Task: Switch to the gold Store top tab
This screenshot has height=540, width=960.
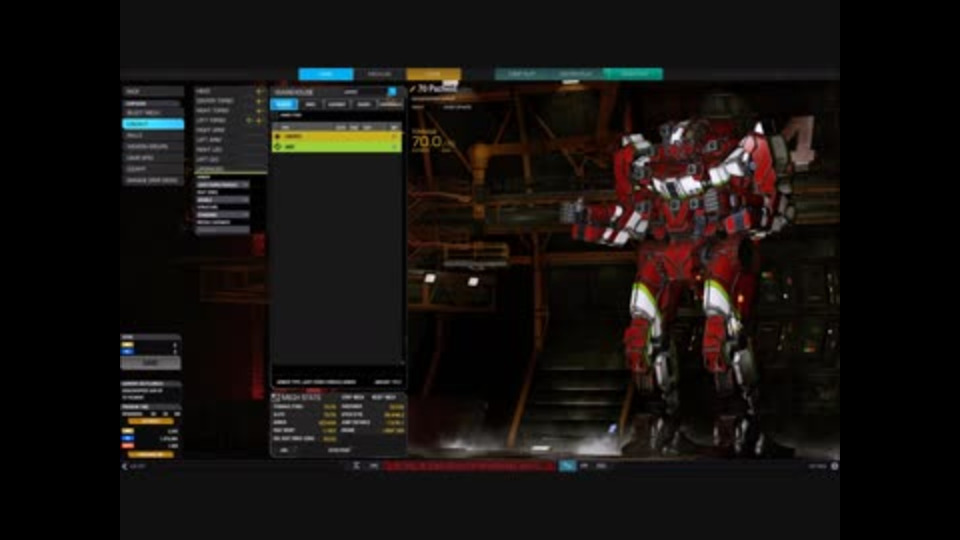Action: click(433, 74)
